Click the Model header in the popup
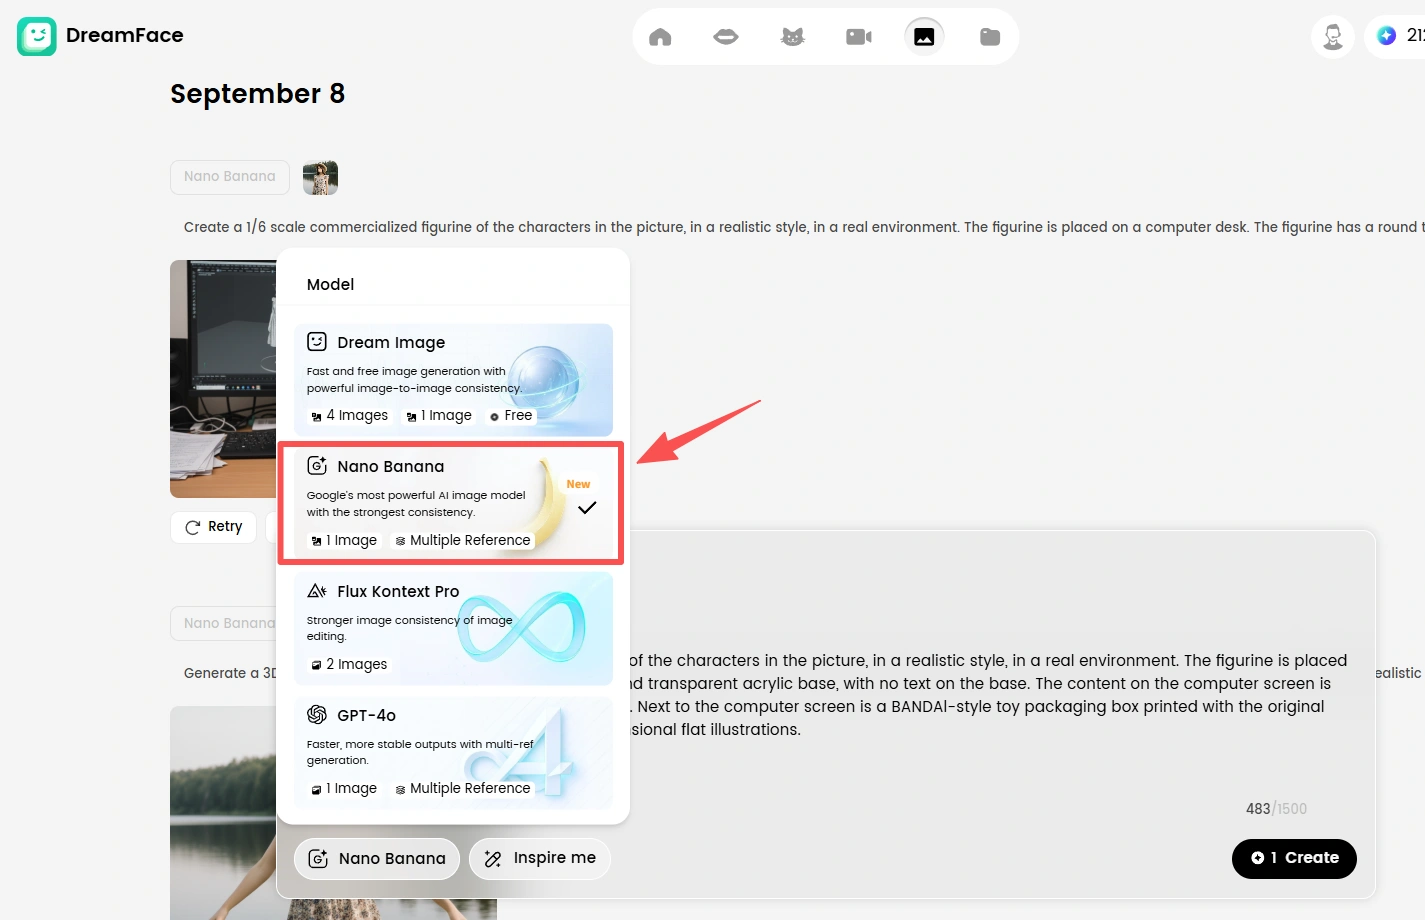This screenshot has height=920, width=1425. pos(331,284)
